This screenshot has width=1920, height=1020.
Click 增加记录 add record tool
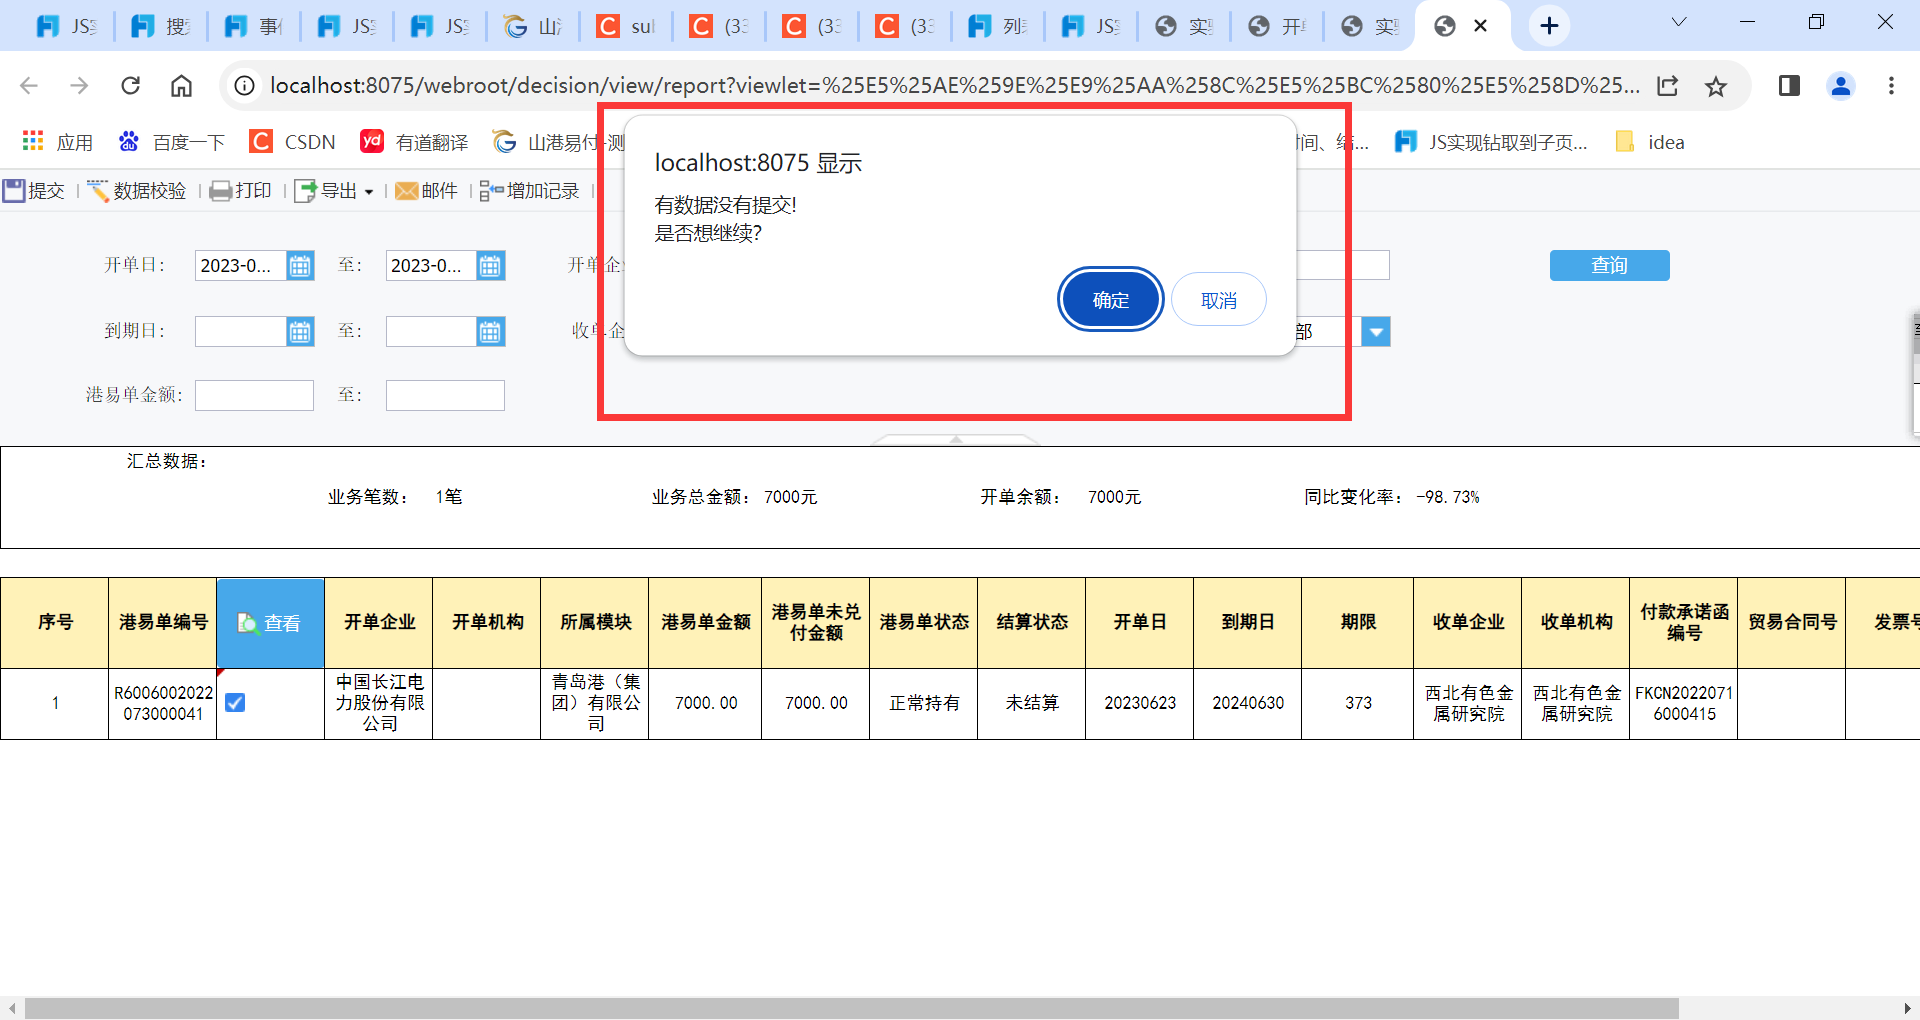[530, 190]
